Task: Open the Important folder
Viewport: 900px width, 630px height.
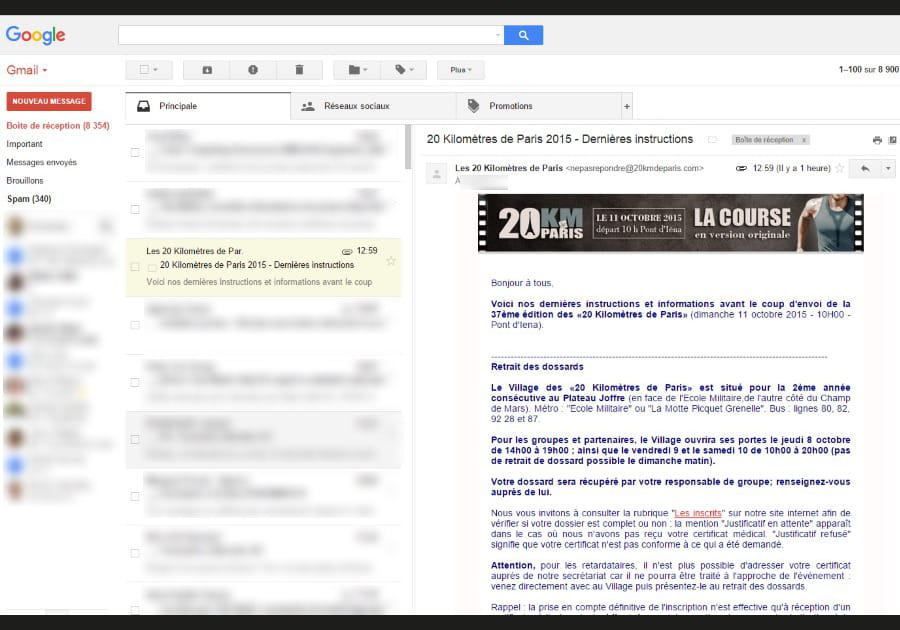Action: [24, 144]
